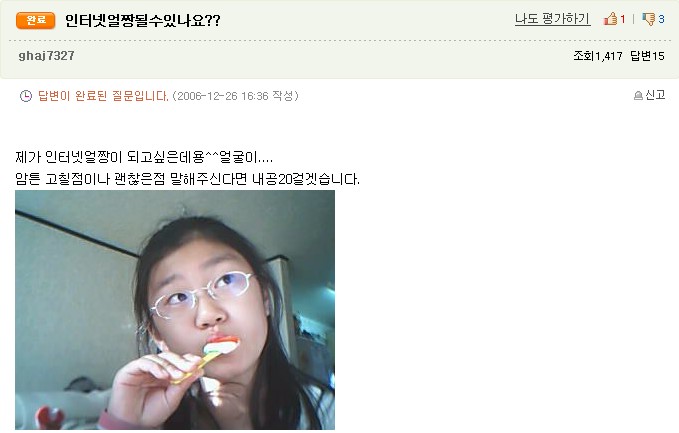This screenshot has height=433, width=679.
Task: Click the body line starting with 제가 인터넷얼짱이
Action: coord(144,157)
